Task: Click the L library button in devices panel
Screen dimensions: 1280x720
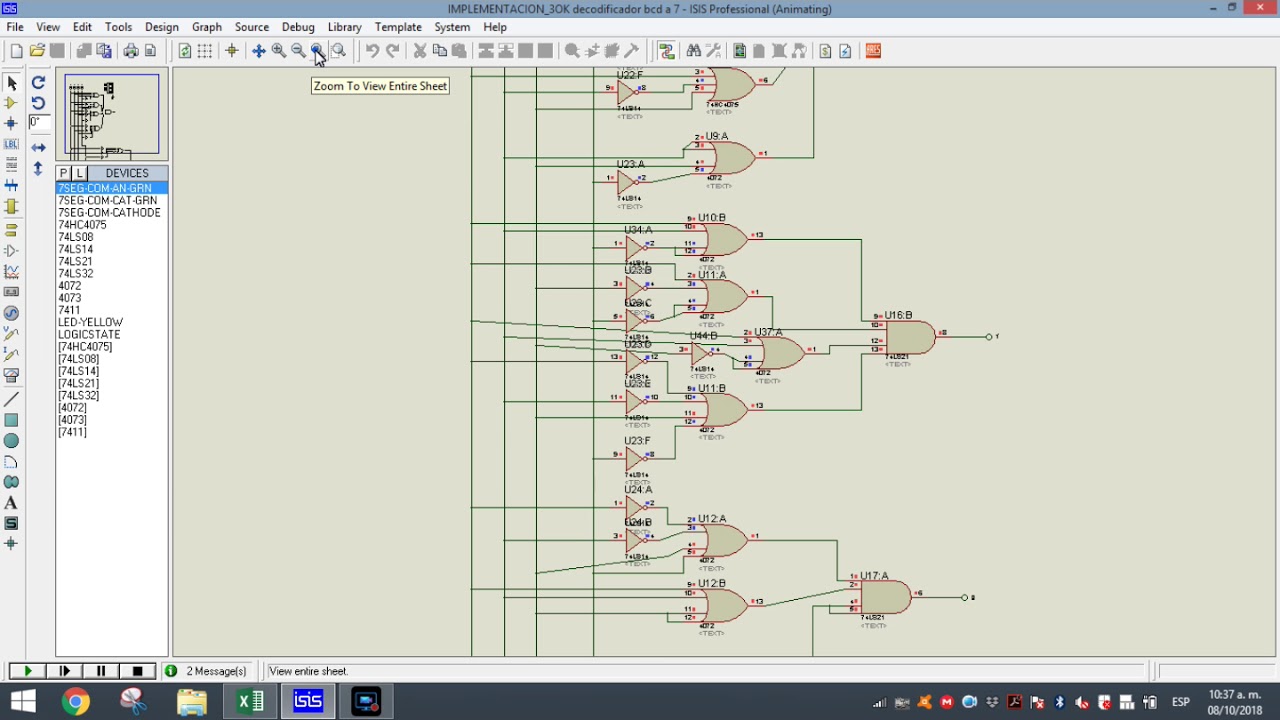Action: (x=80, y=173)
